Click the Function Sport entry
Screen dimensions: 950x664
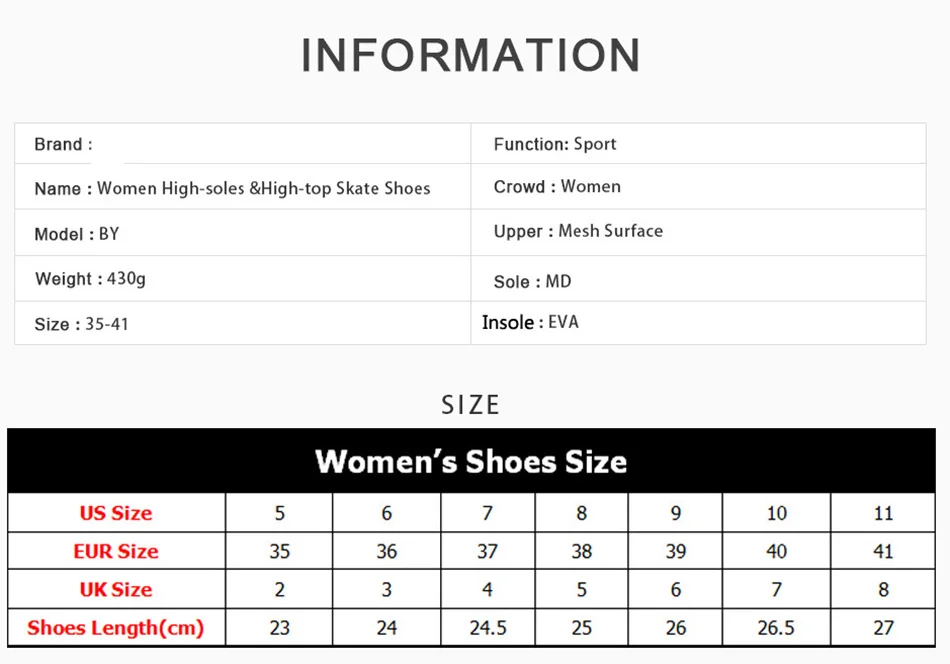point(554,144)
